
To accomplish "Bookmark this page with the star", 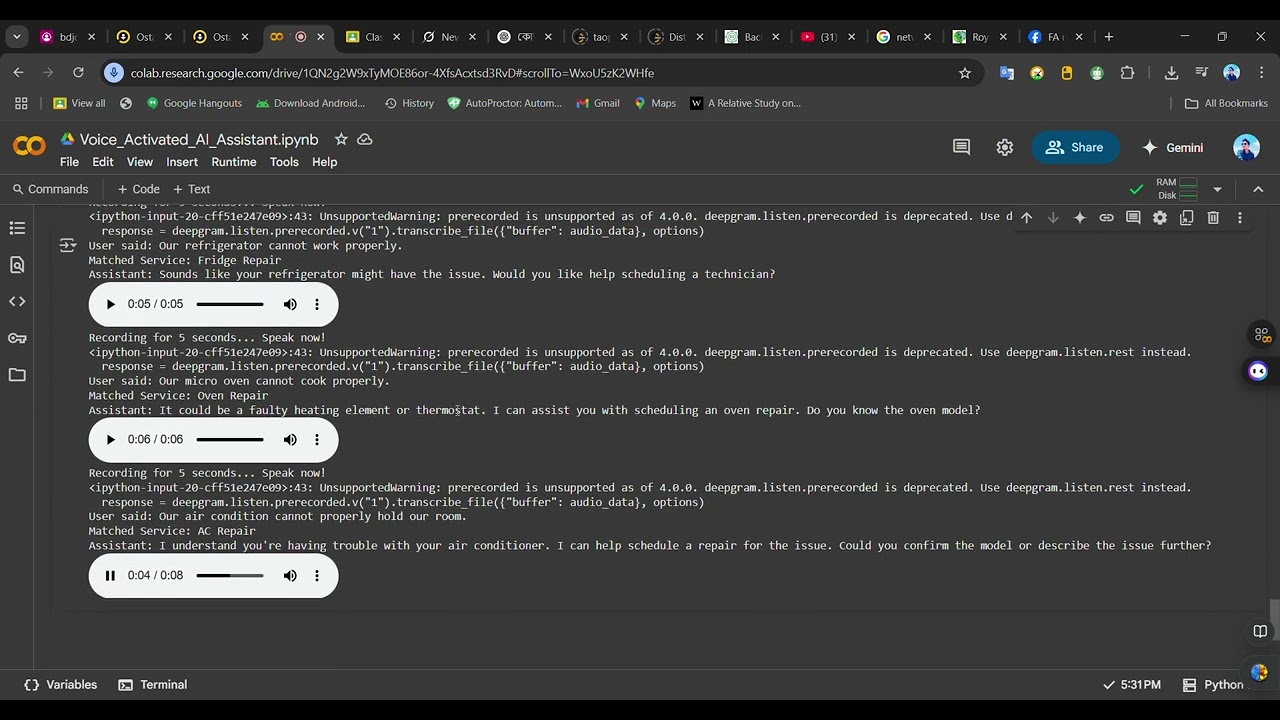I will tap(965, 73).
